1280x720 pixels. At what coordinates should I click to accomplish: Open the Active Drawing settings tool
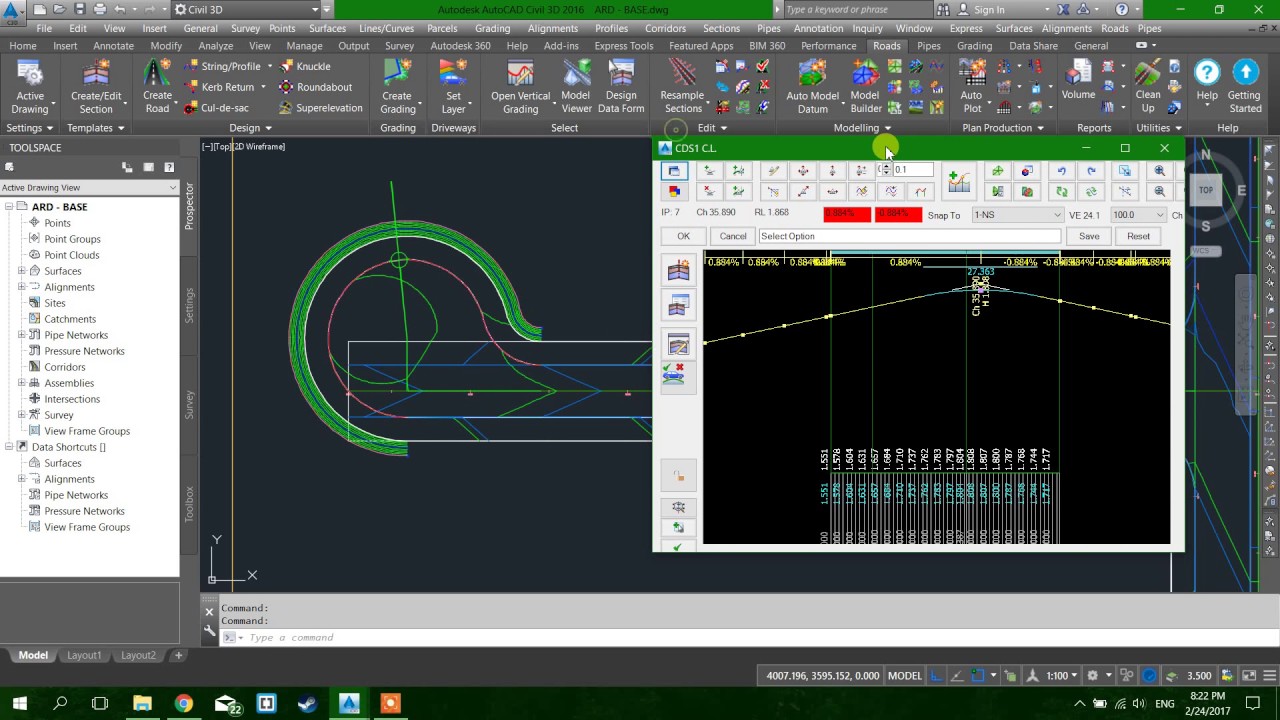click(30, 88)
